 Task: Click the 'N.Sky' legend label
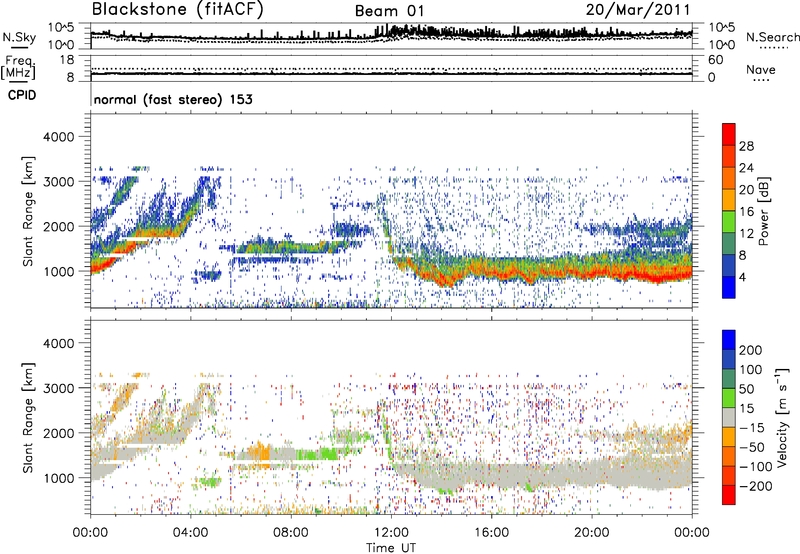(19, 37)
